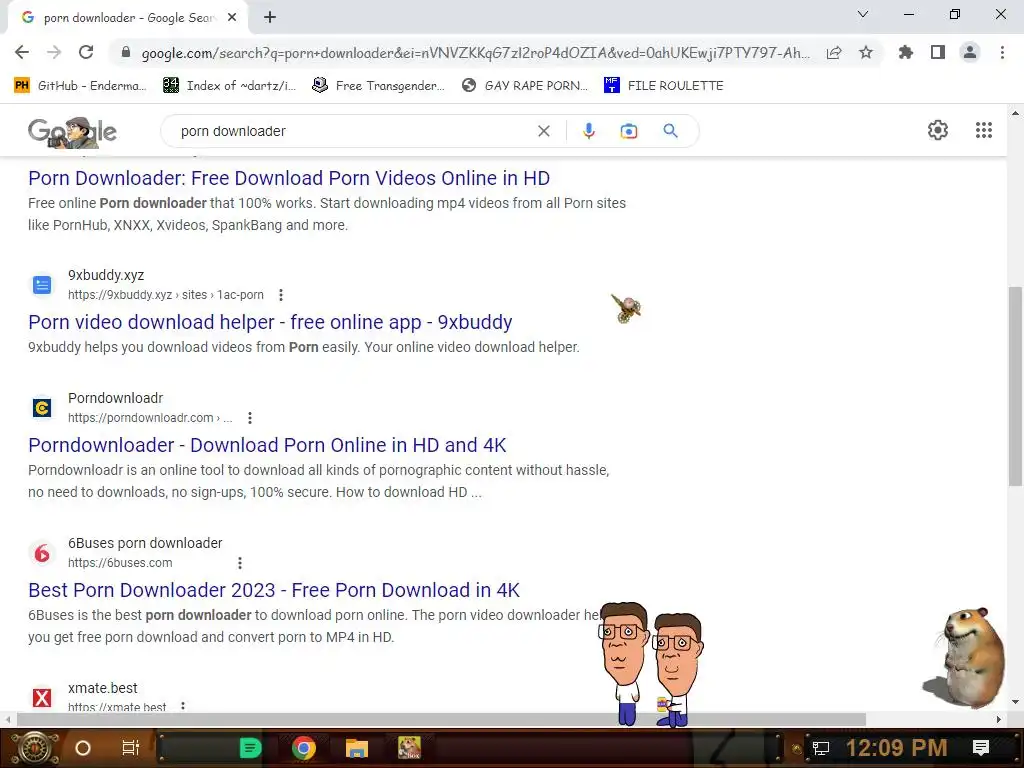Open the 'Free Download Porn Videos Online in HD' link
1024x768 pixels.
[x=289, y=178]
